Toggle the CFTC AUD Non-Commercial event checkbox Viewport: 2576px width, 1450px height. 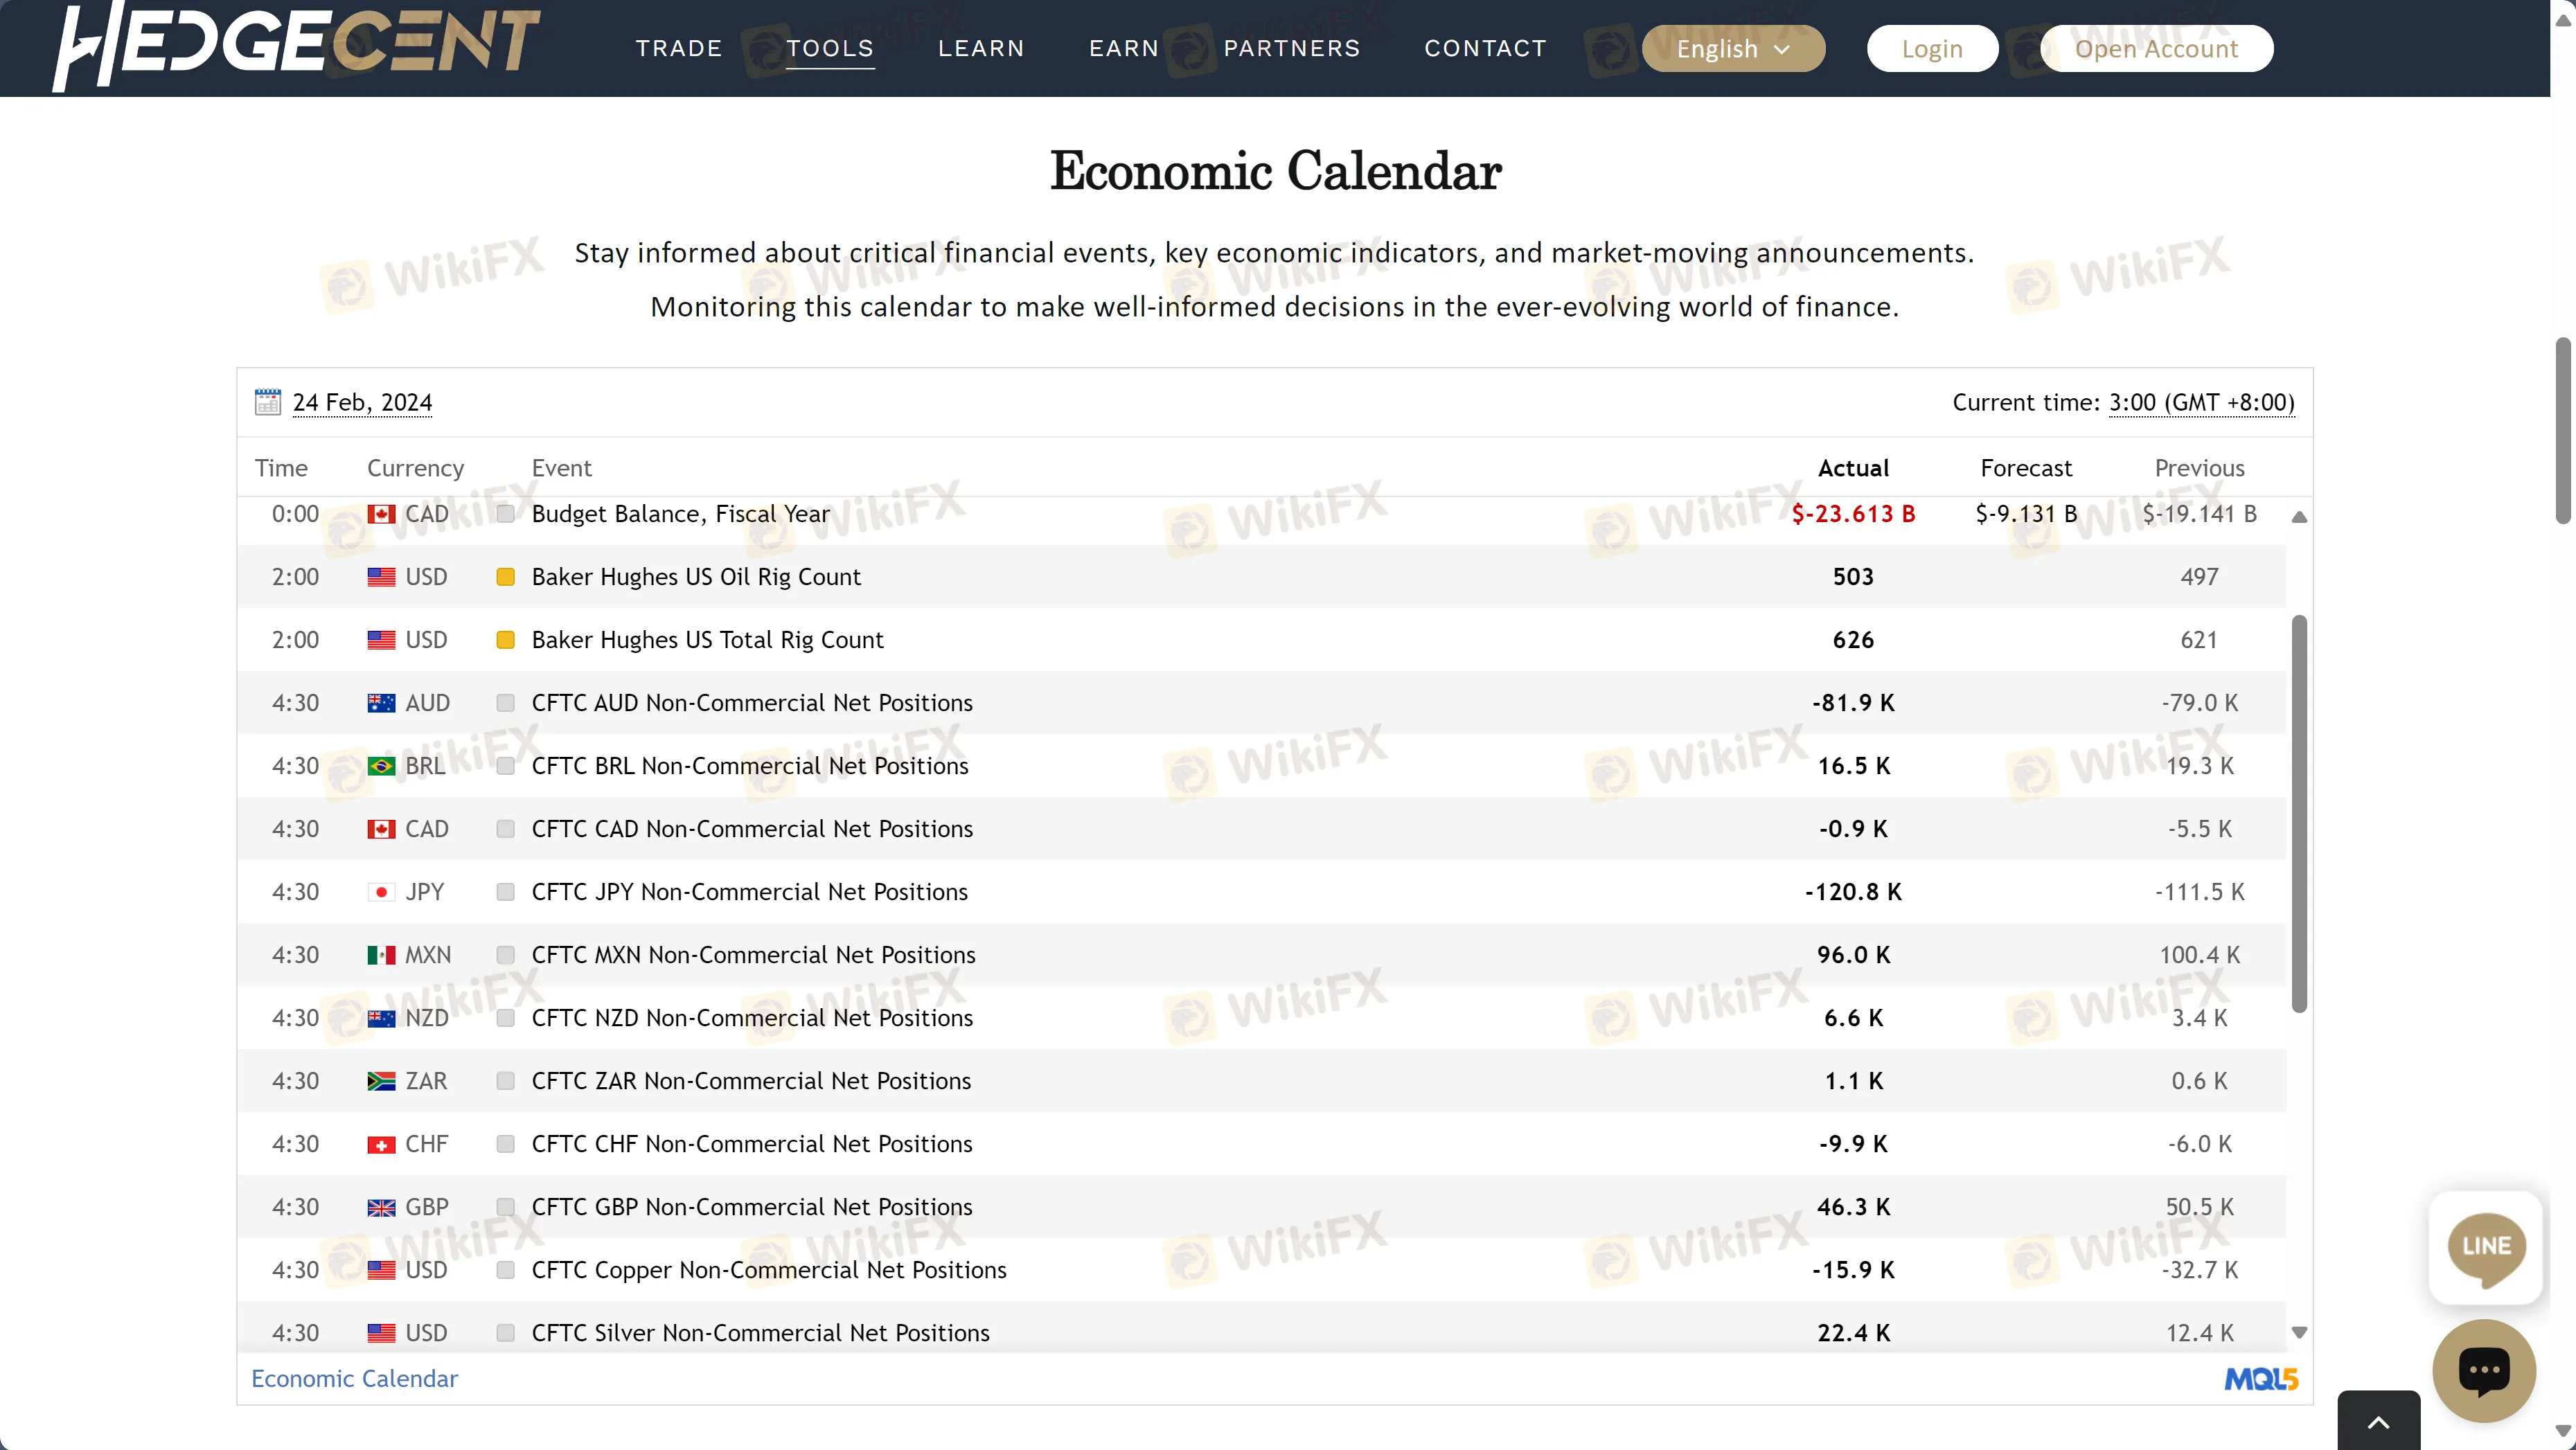[504, 702]
